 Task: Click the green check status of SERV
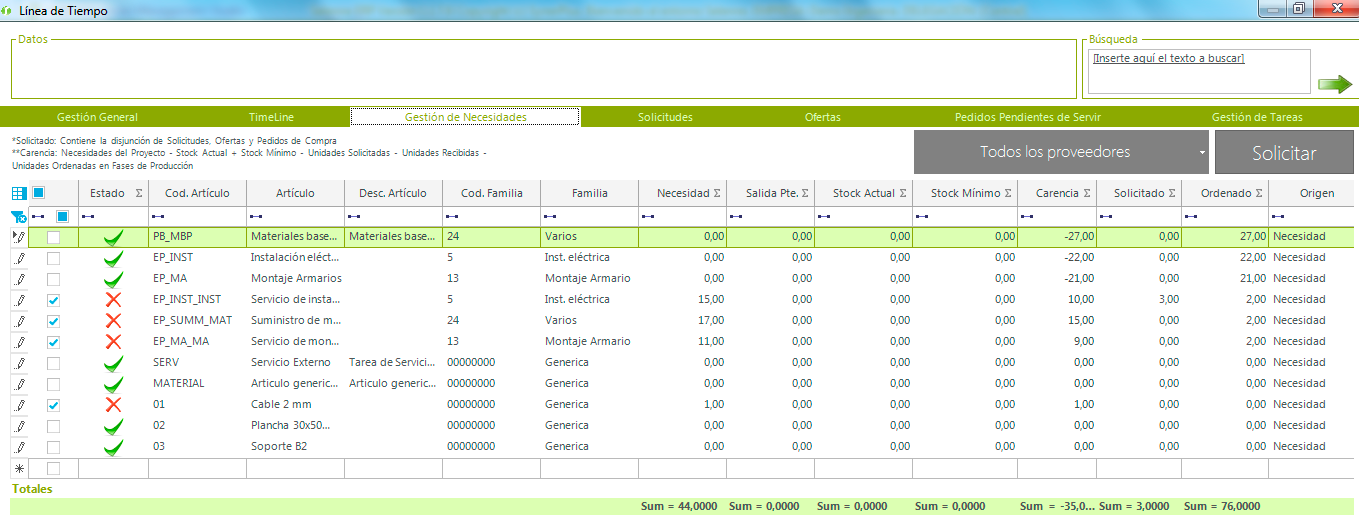tap(113, 363)
